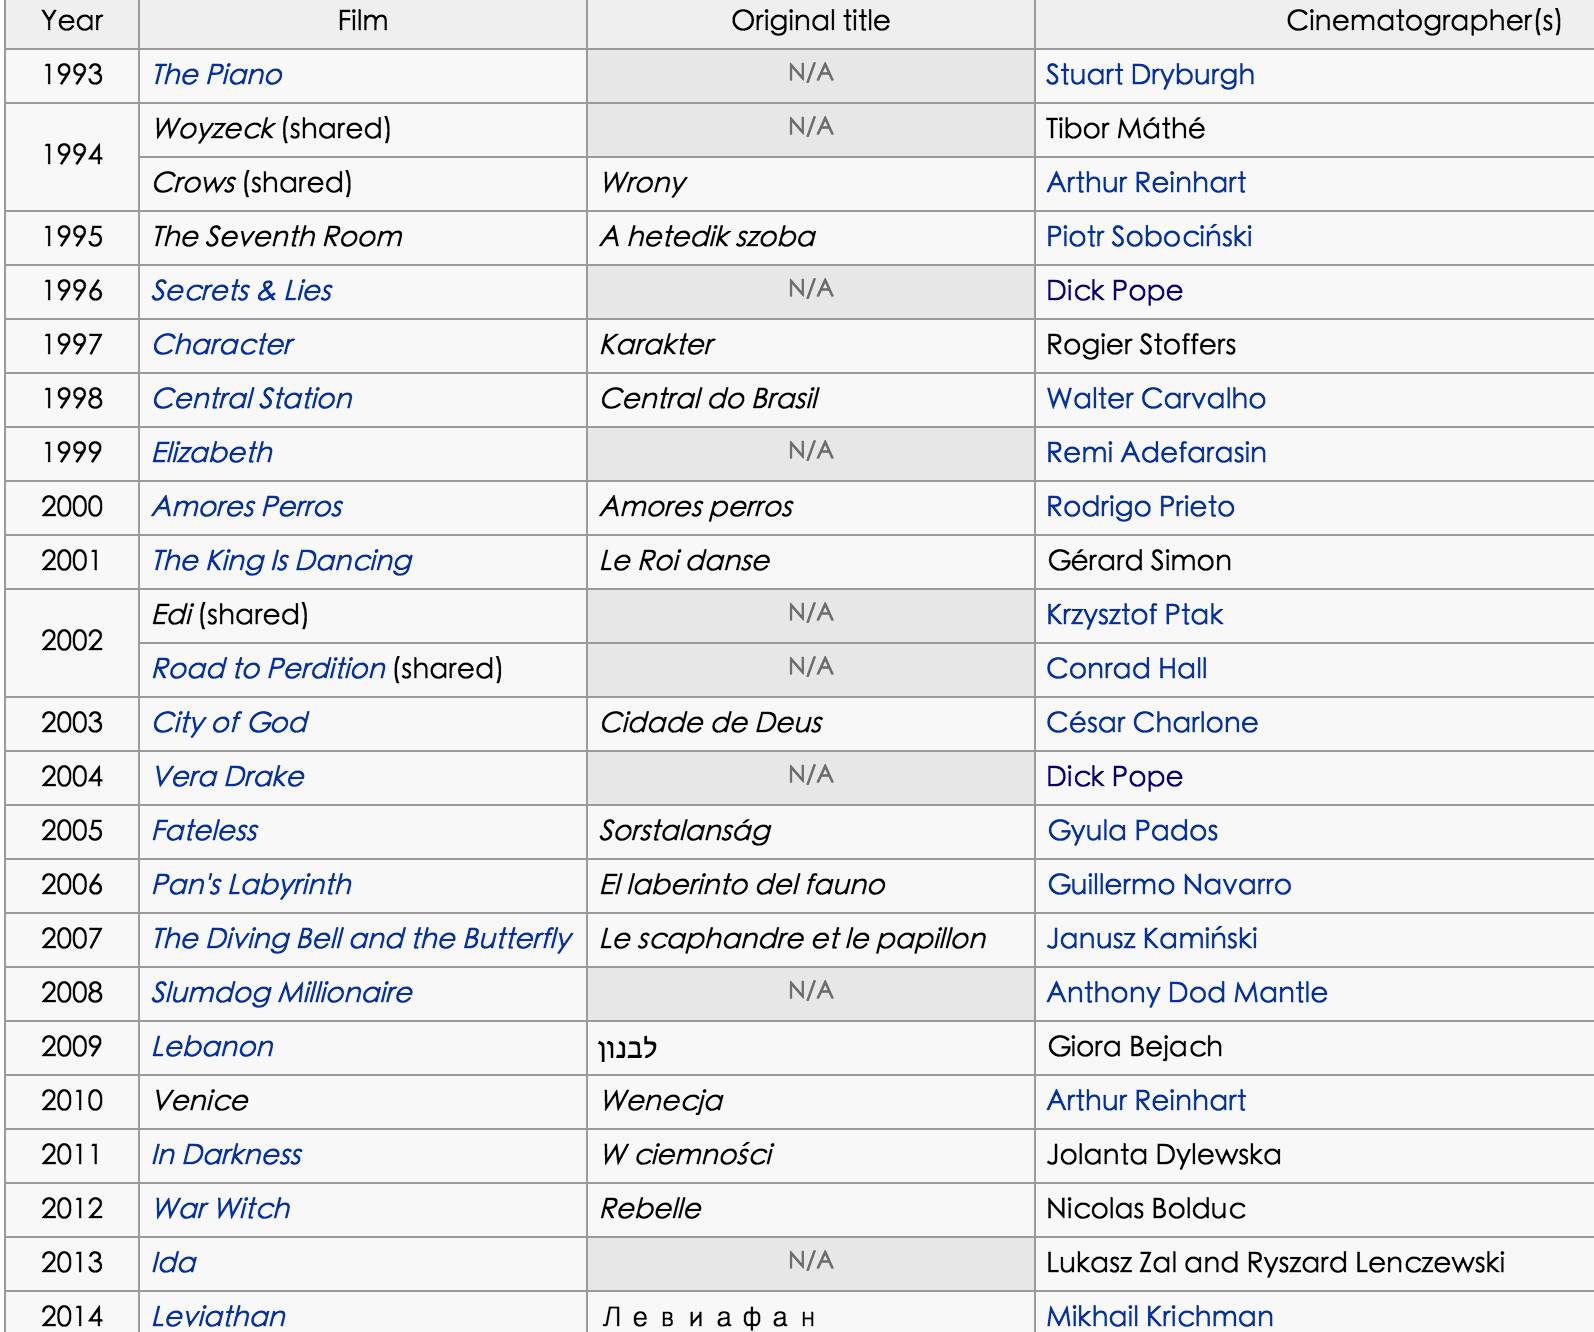Select Cidade de Deus cell
This screenshot has height=1332, width=1594.
pyautogui.click(x=810, y=723)
